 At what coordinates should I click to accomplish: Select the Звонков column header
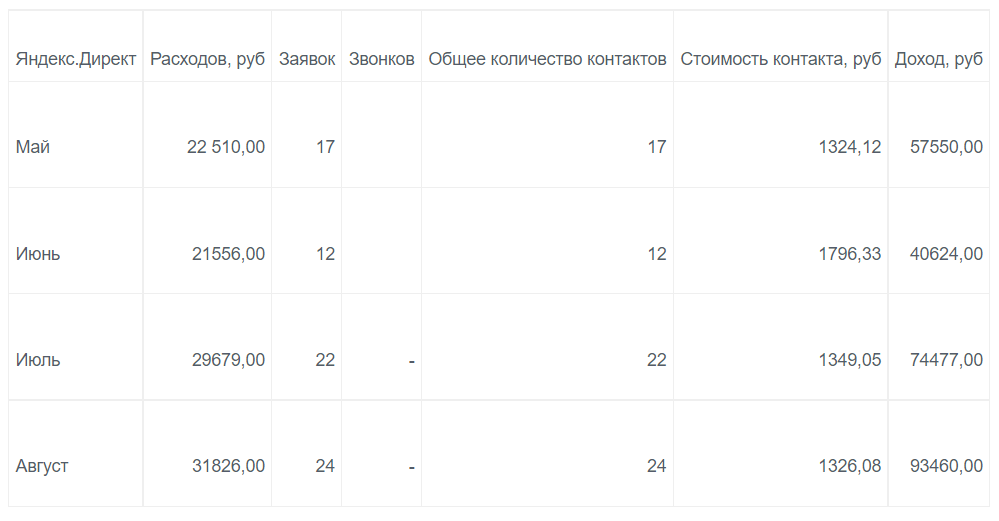pyautogui.click(x=381, y=60)
